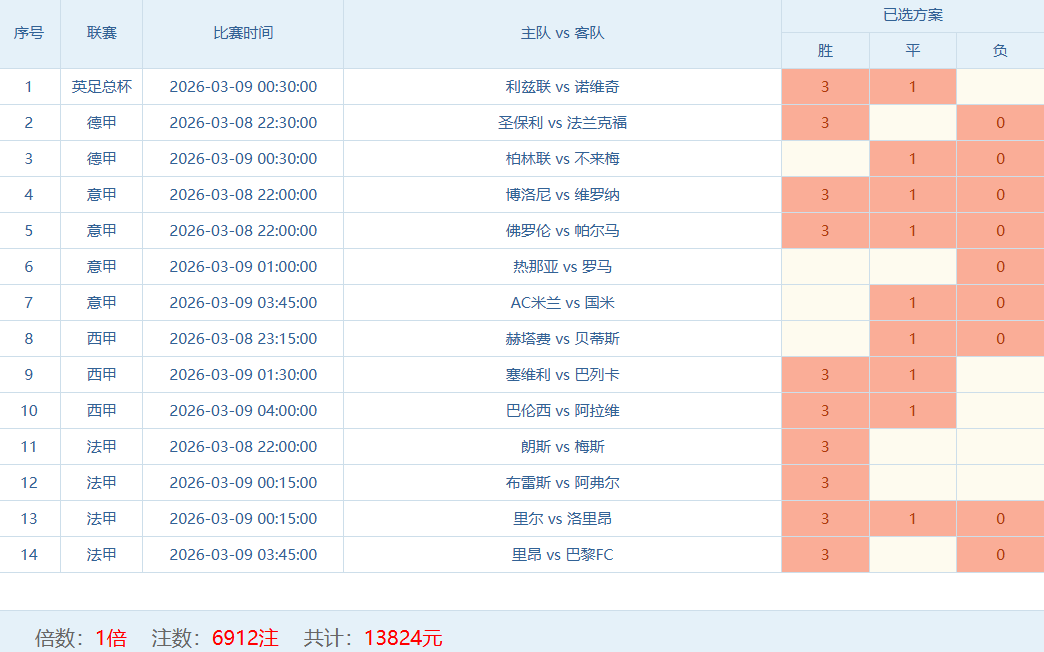Toggle draw selection for 里尔 vs 洛里昂
The width and height of the screenshot is (1044, 652).
tap(912, 519)
